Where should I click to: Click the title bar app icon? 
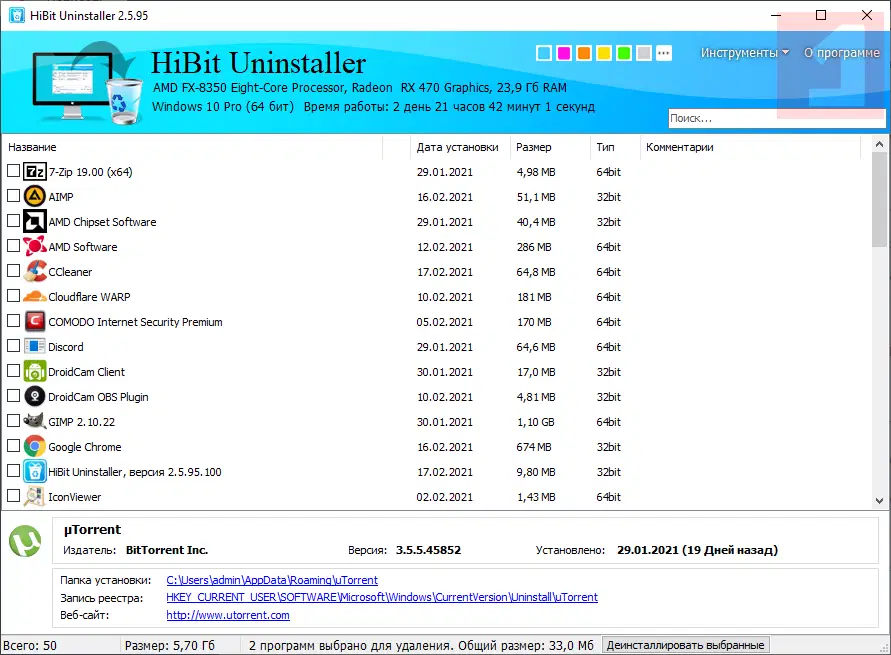(16, 15)
